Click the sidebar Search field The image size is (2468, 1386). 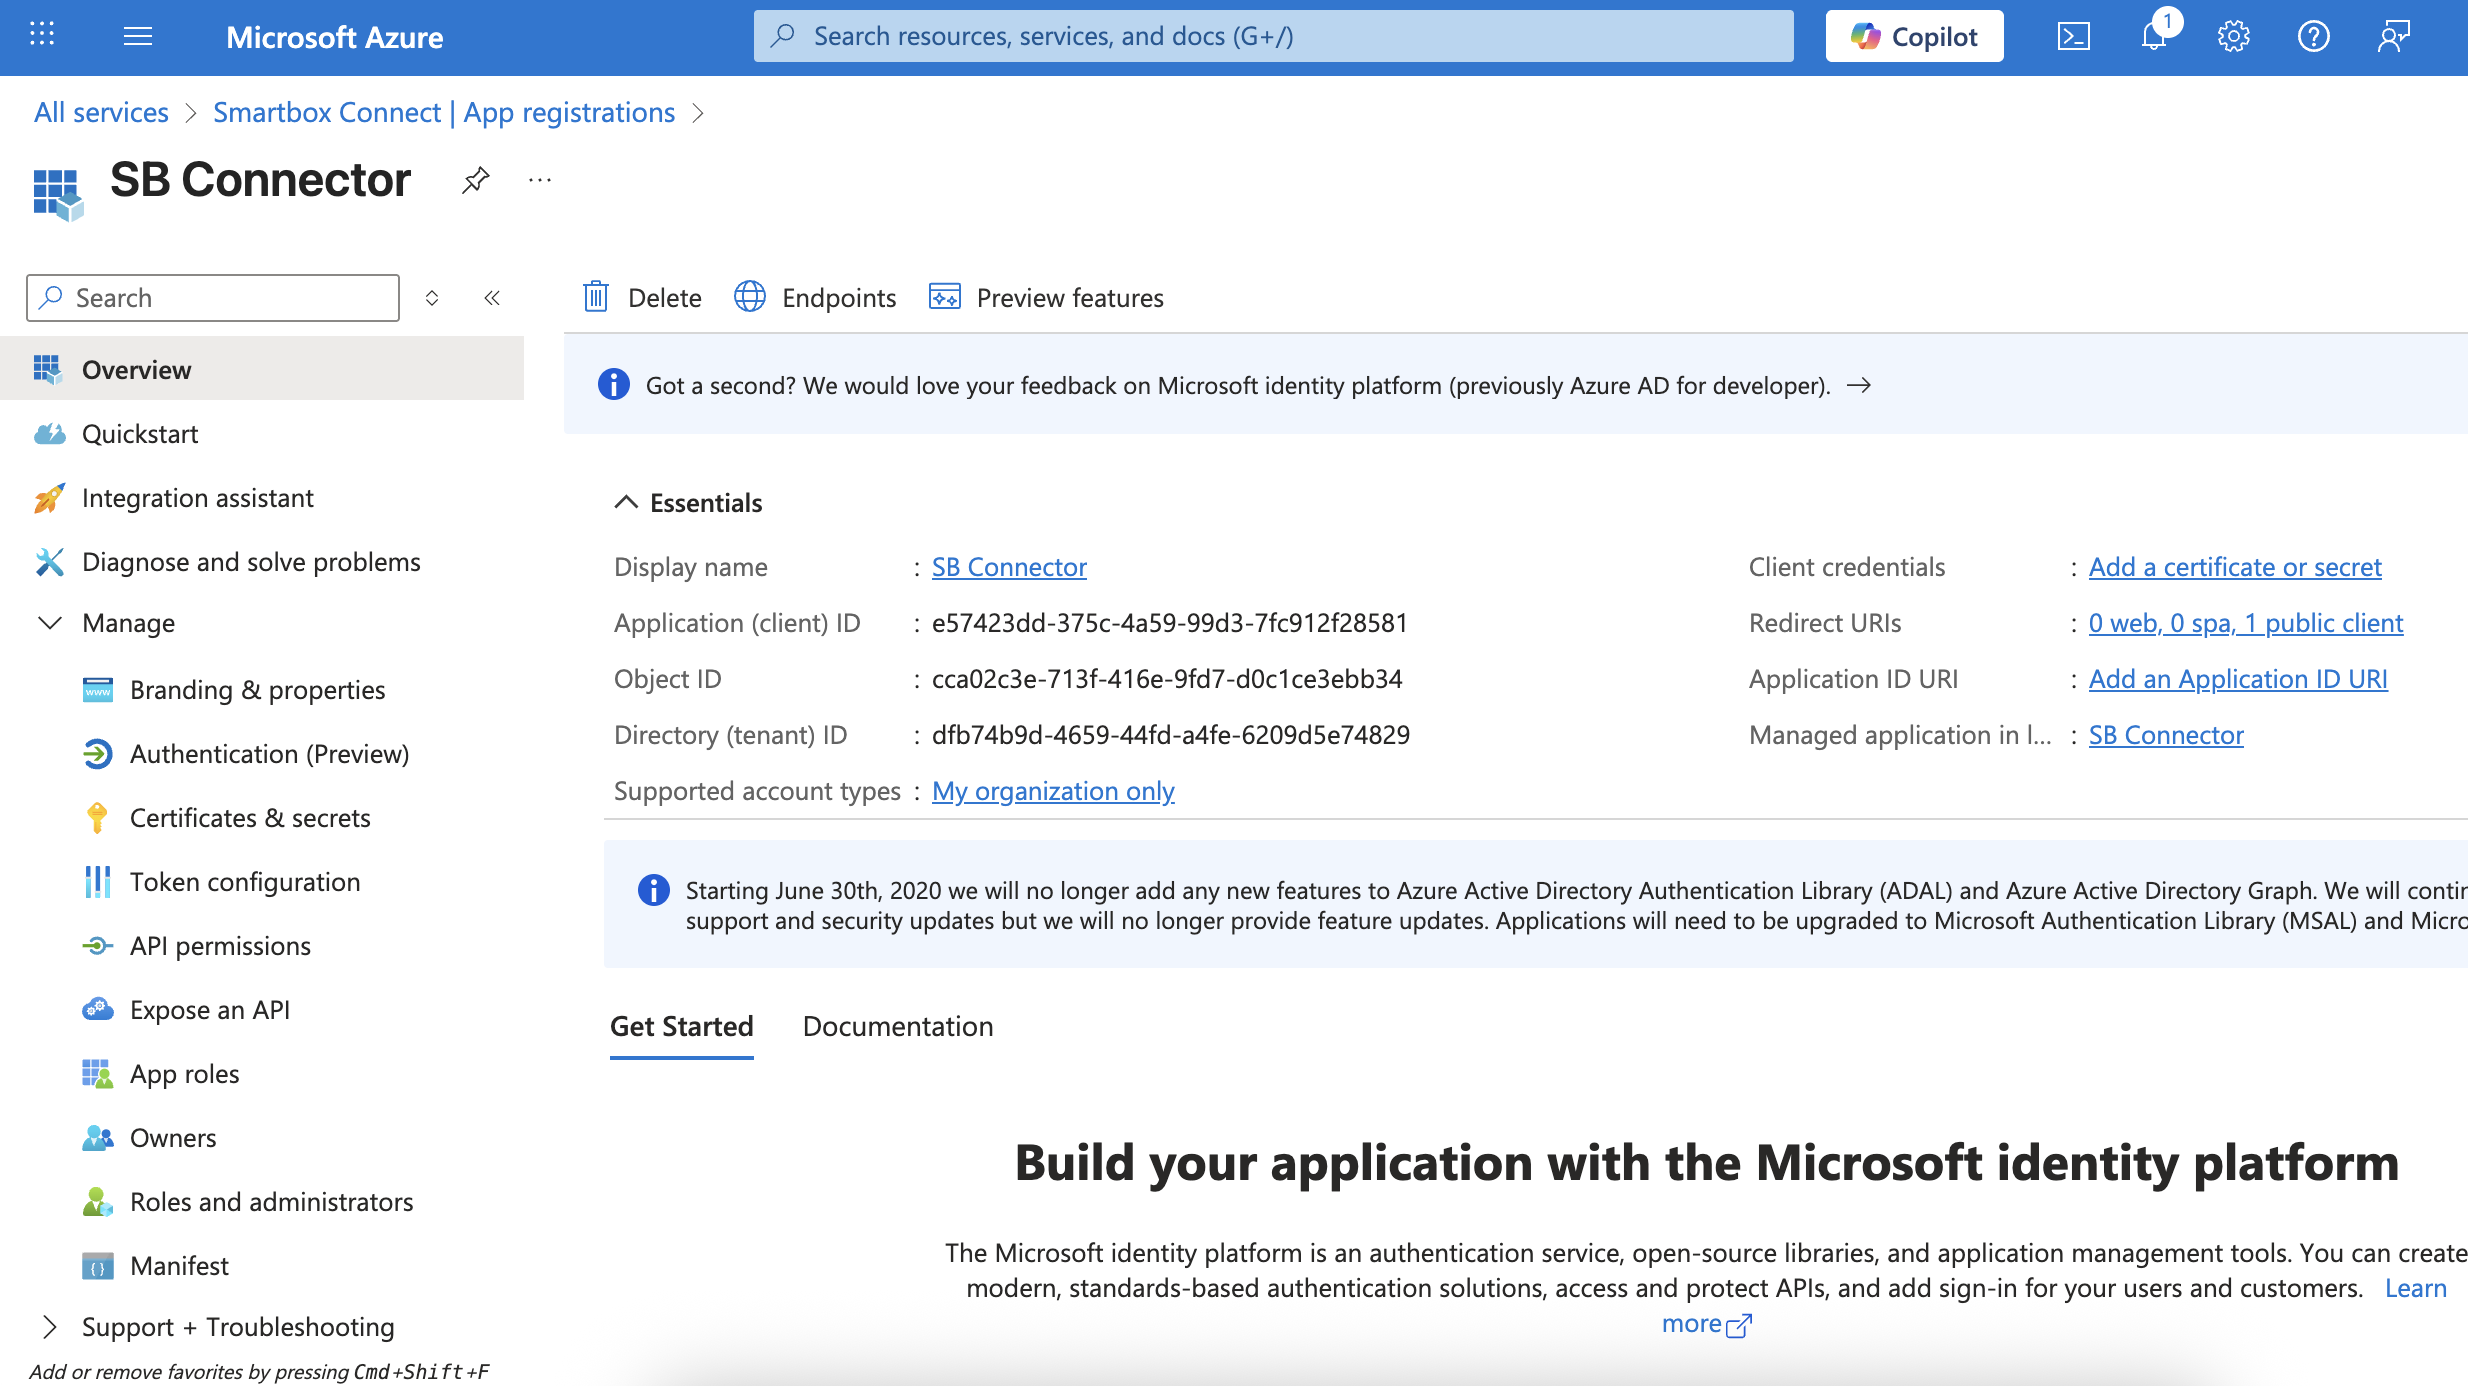click(x=213, y=298)
